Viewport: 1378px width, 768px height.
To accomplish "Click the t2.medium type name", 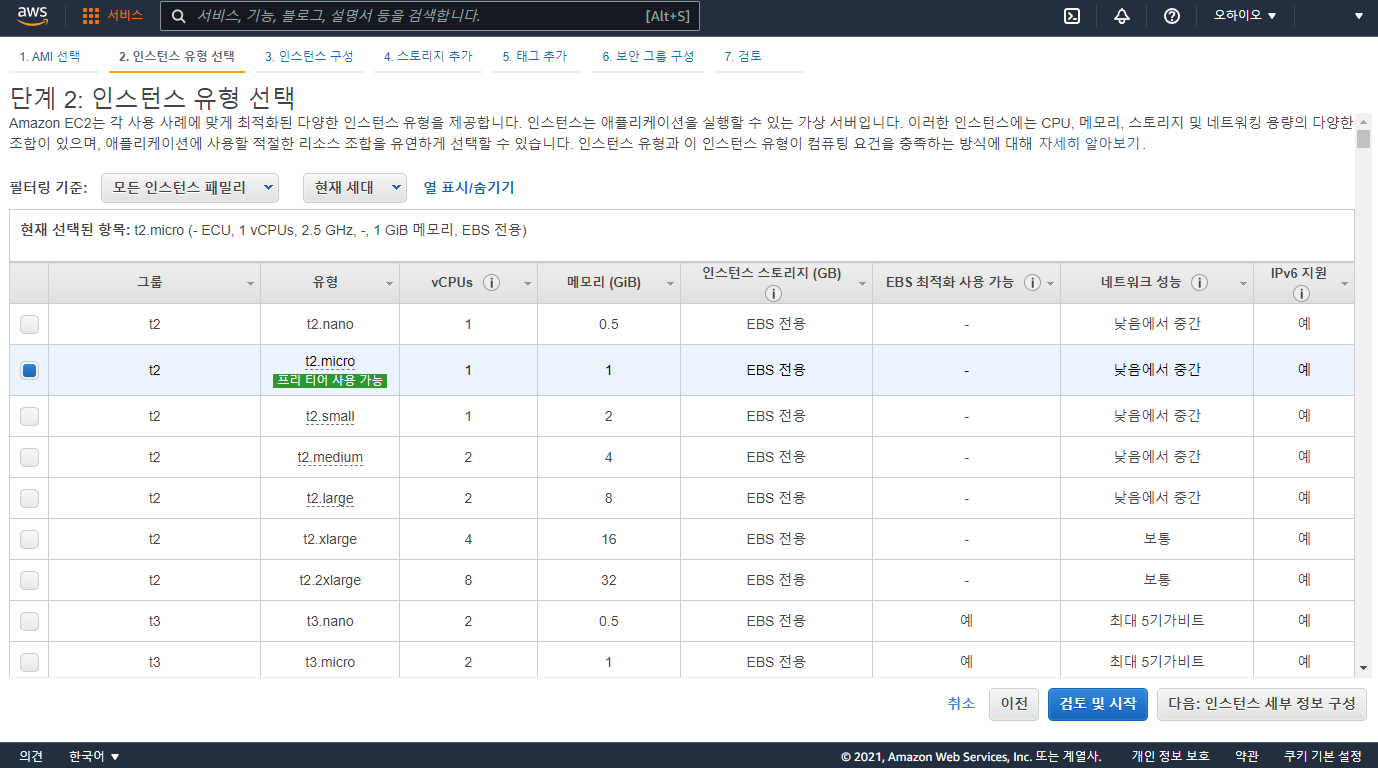I will click(x=330, y=457).
